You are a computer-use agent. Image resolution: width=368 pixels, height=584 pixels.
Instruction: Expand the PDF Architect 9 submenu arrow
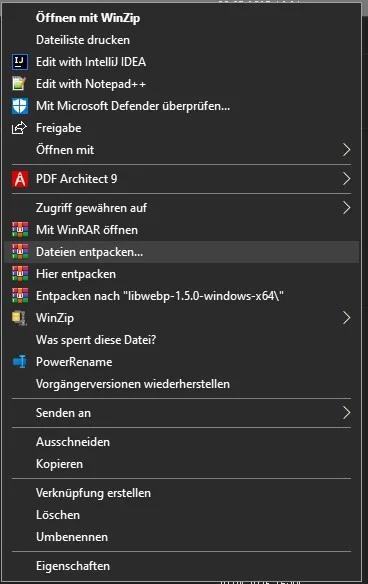346,179
